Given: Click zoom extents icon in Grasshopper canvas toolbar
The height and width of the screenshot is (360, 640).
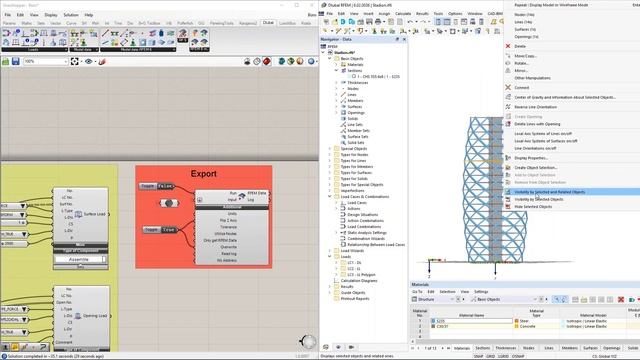Looking at the screenshot, I should point(74,61).
